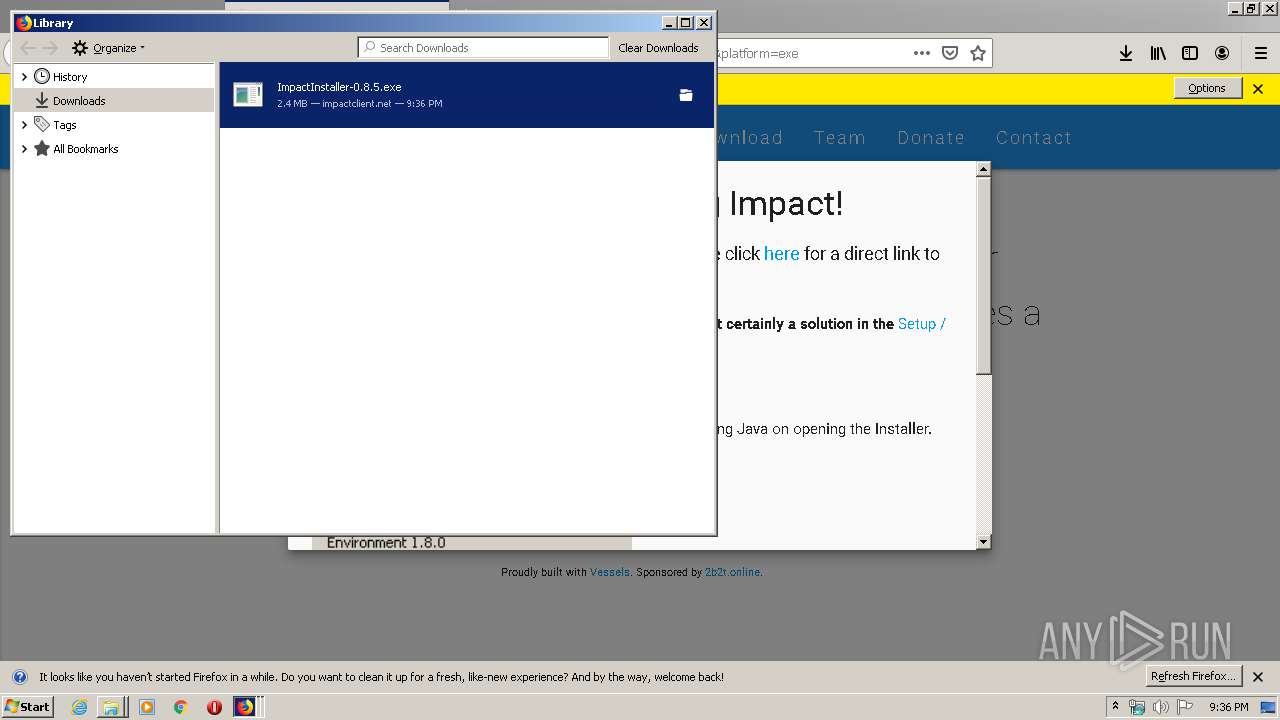Switch to Firefox taskbar button

pyautogui.click(x=247, y=707)
